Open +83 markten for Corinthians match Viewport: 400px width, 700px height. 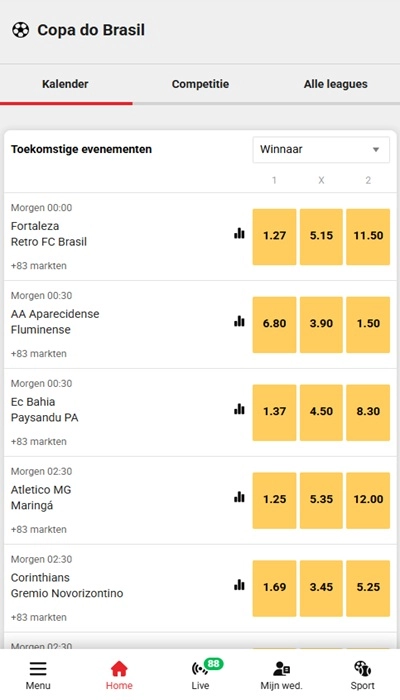tap(39, 617)
